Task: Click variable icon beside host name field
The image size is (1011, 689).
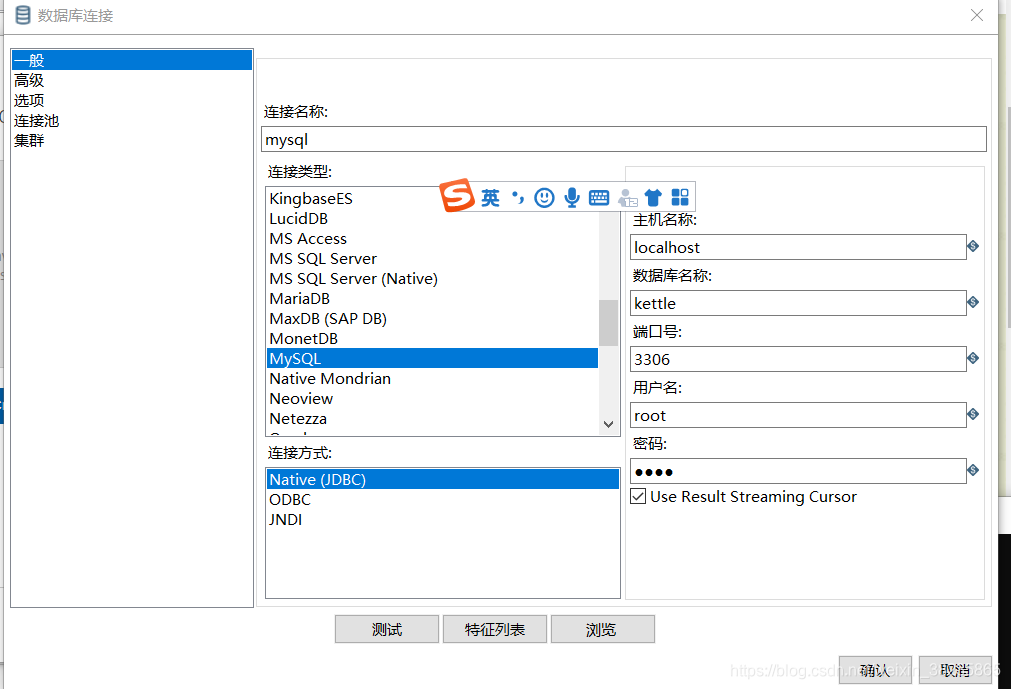Action: tap(973, 246)
